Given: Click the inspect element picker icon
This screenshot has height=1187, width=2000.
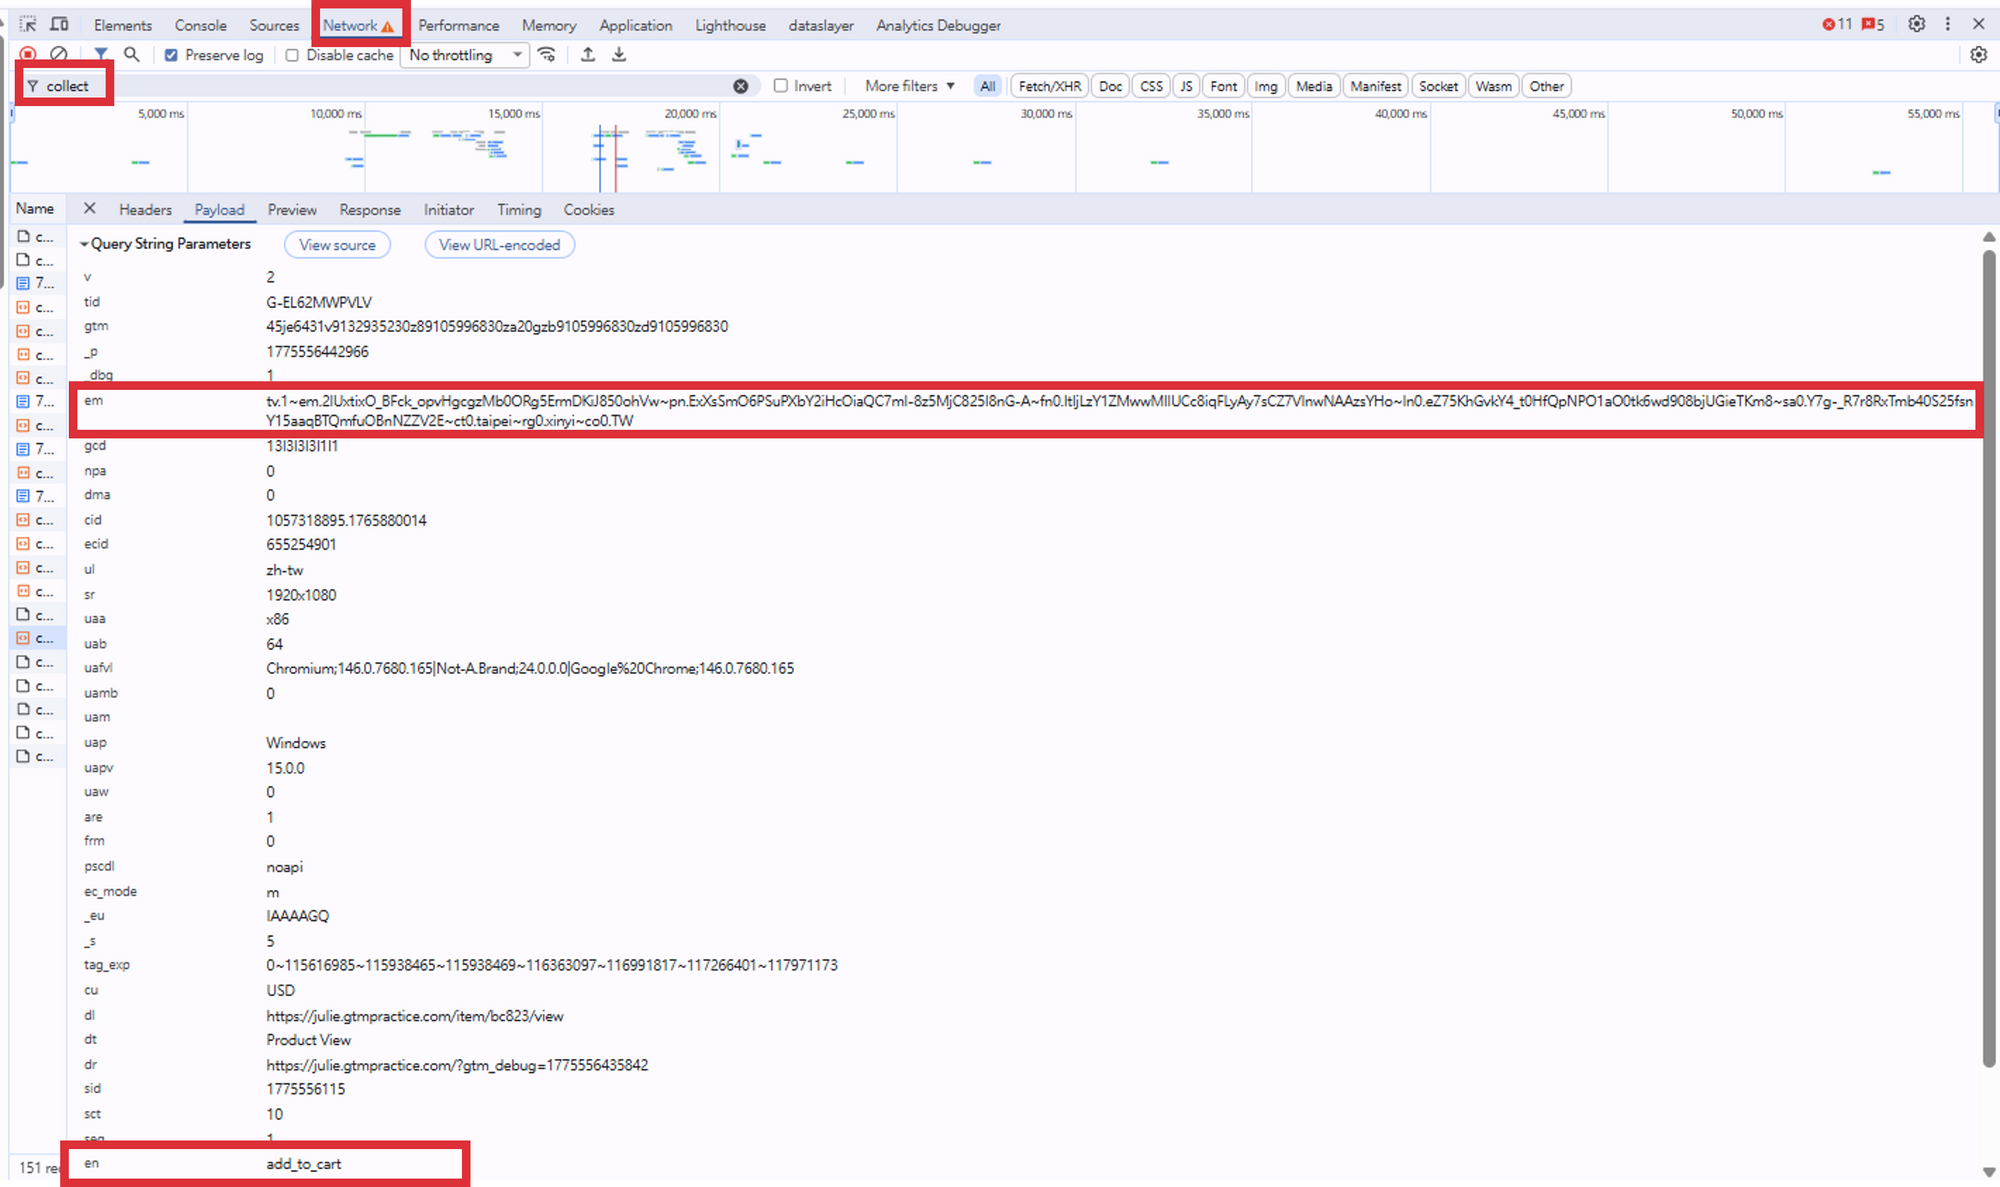Looking at the screenshot, I should [x=28, y=24].
